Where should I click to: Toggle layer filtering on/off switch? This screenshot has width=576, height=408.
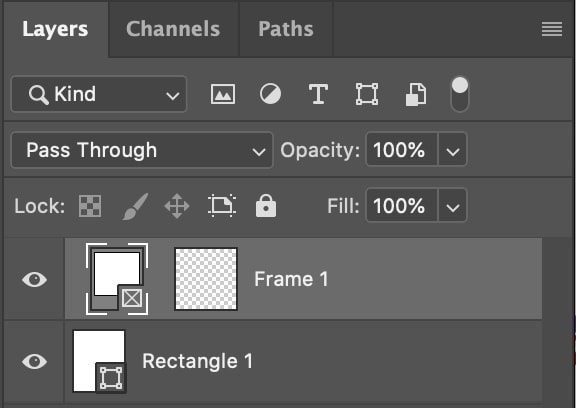tap(460, 94)
